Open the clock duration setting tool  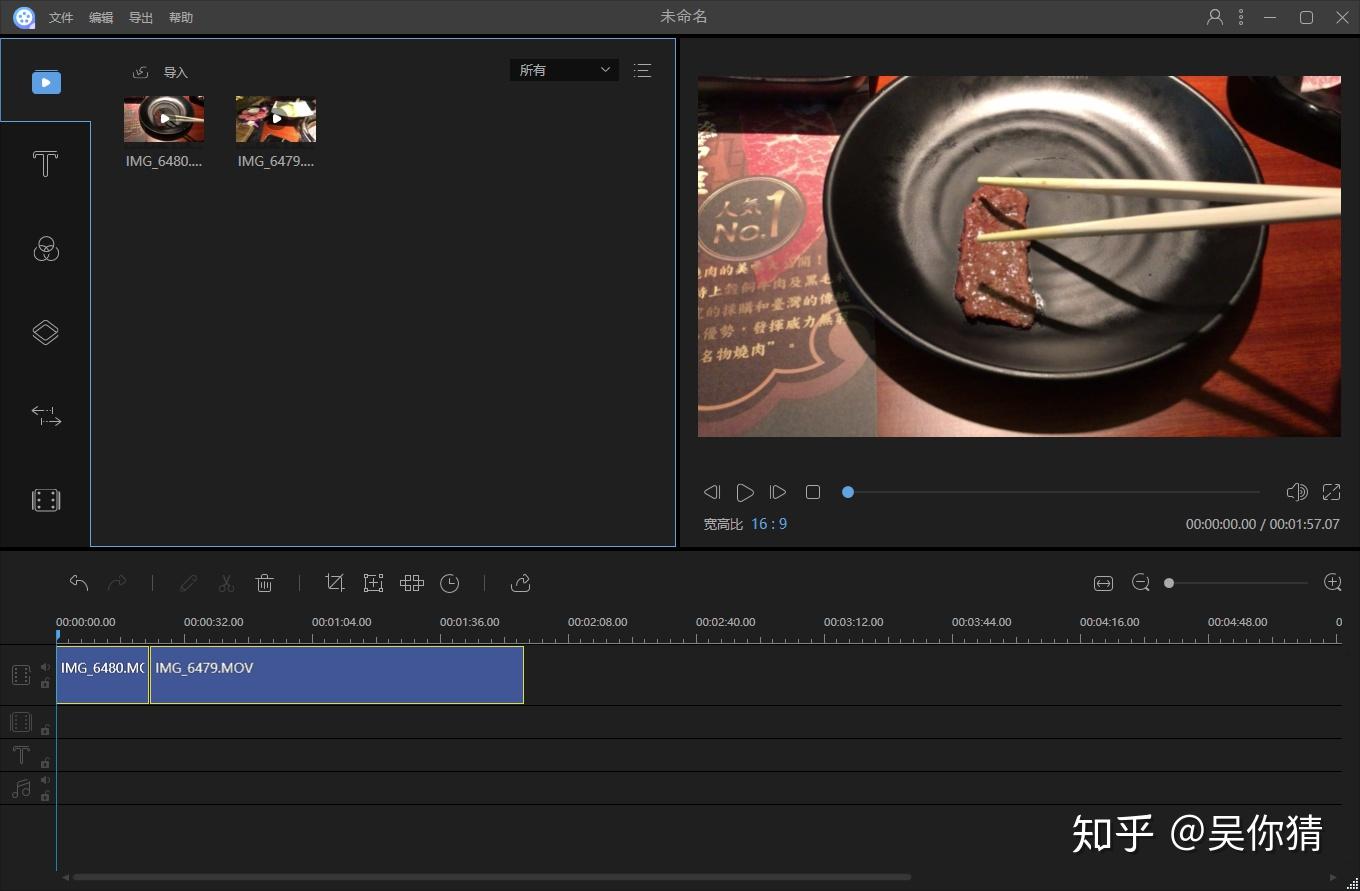click(x=450, y=583)
